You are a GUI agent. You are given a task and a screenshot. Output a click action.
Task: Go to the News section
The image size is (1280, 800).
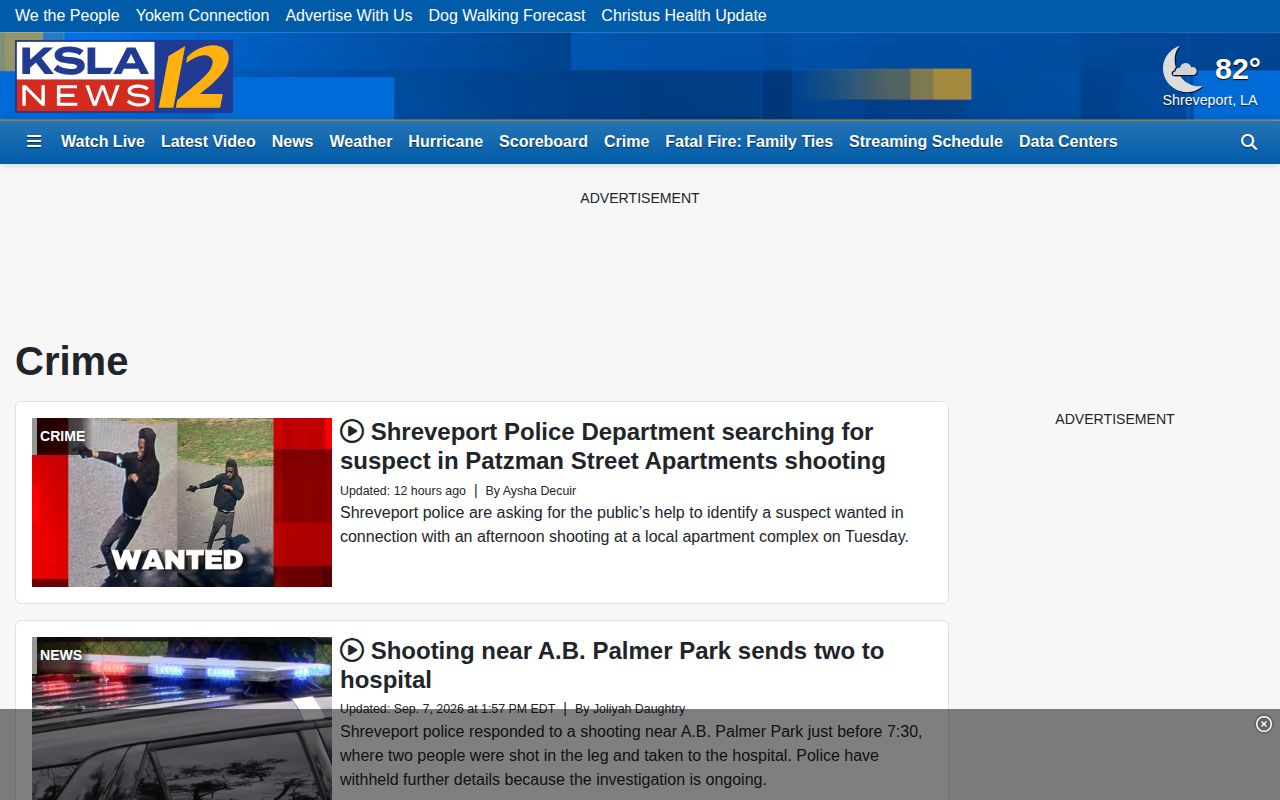(292, 142)
